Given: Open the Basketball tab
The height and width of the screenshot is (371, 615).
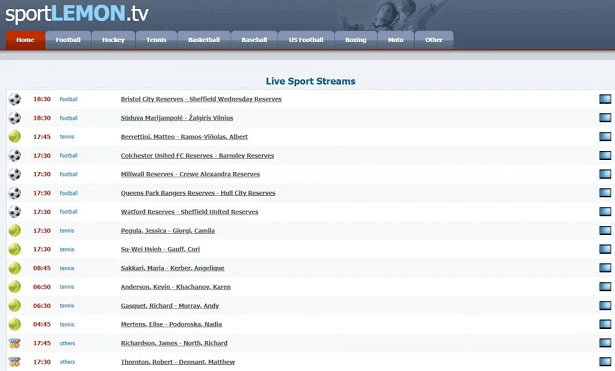Looking at the screenshot, I should click(x=204, y=40).
